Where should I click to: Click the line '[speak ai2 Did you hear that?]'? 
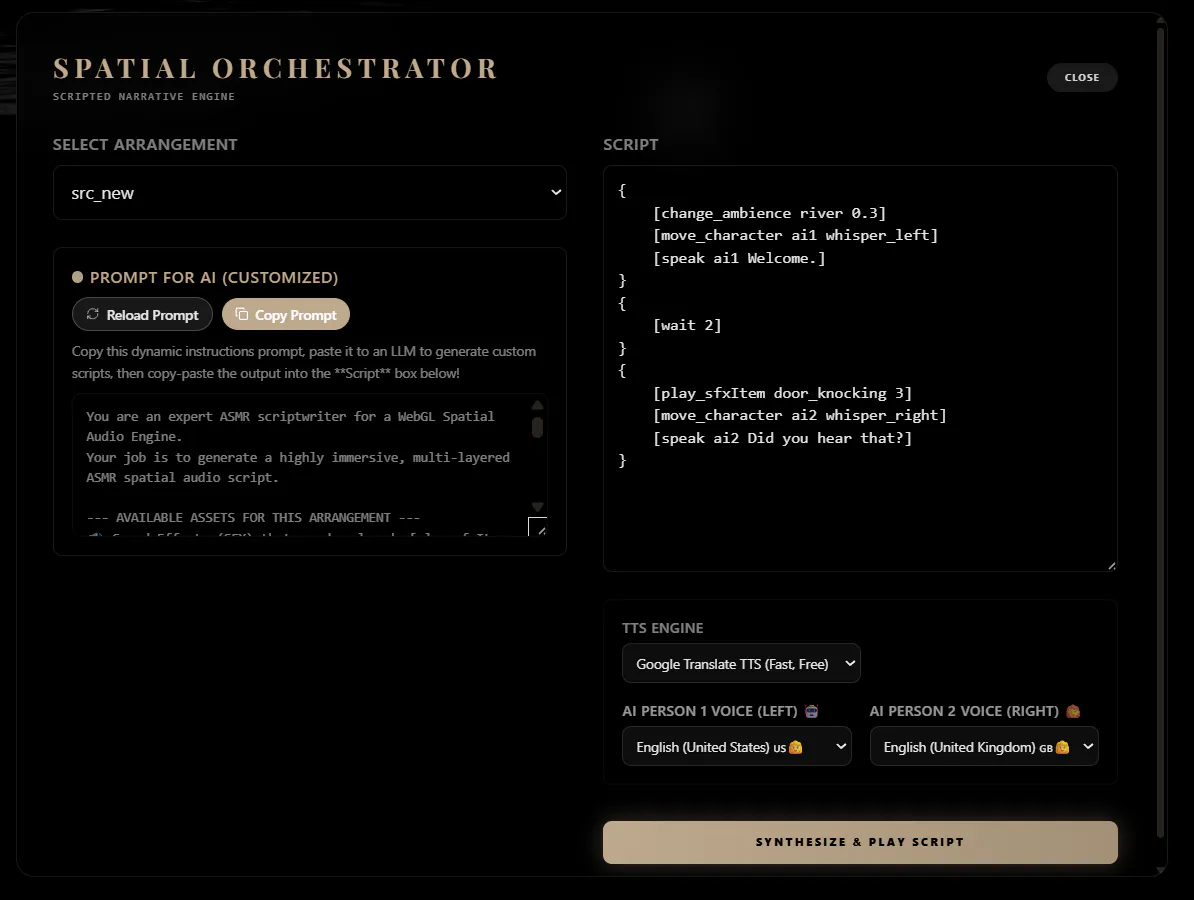[782, 438]
